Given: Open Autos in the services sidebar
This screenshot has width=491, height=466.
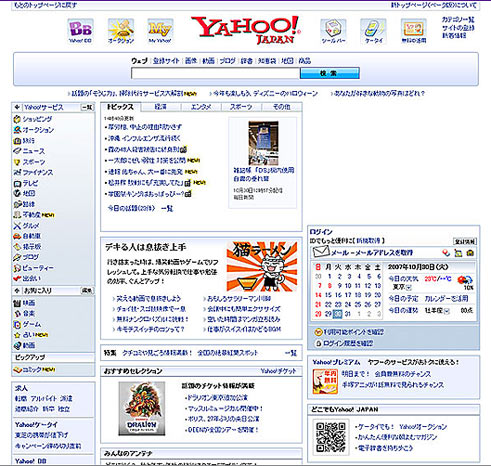Looking at the screenshot, I should pyautogui.click(x=31, y=236).
